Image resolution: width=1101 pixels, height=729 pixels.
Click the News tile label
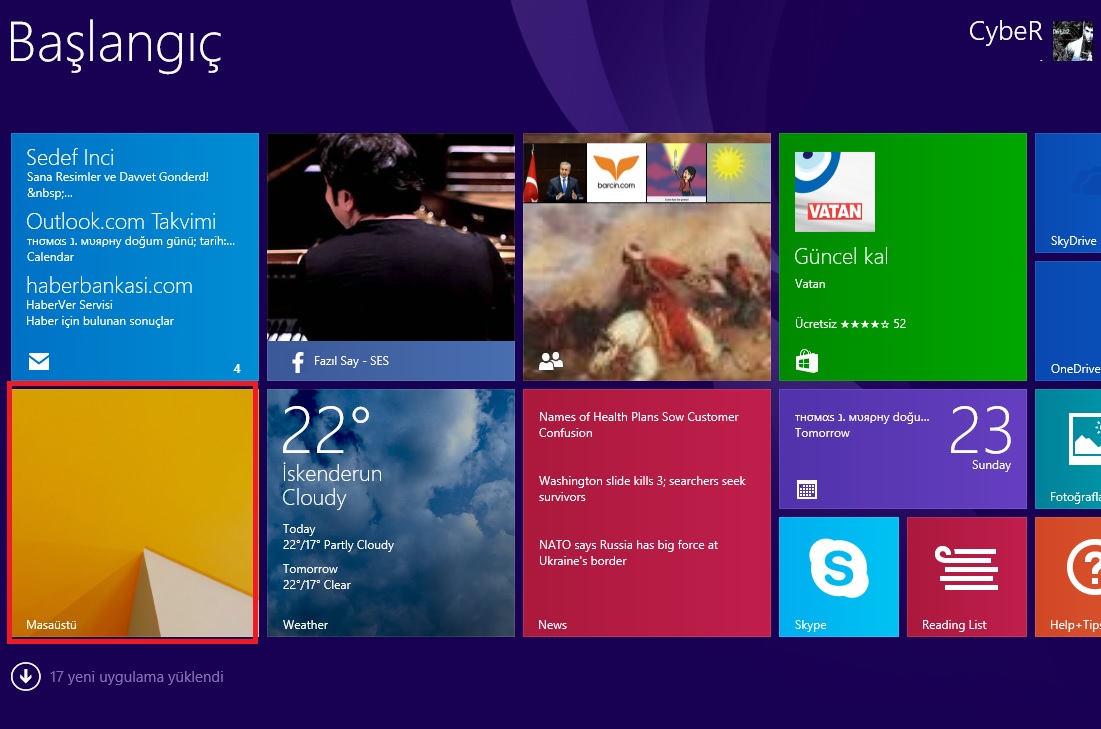click(x=553, y=624)
